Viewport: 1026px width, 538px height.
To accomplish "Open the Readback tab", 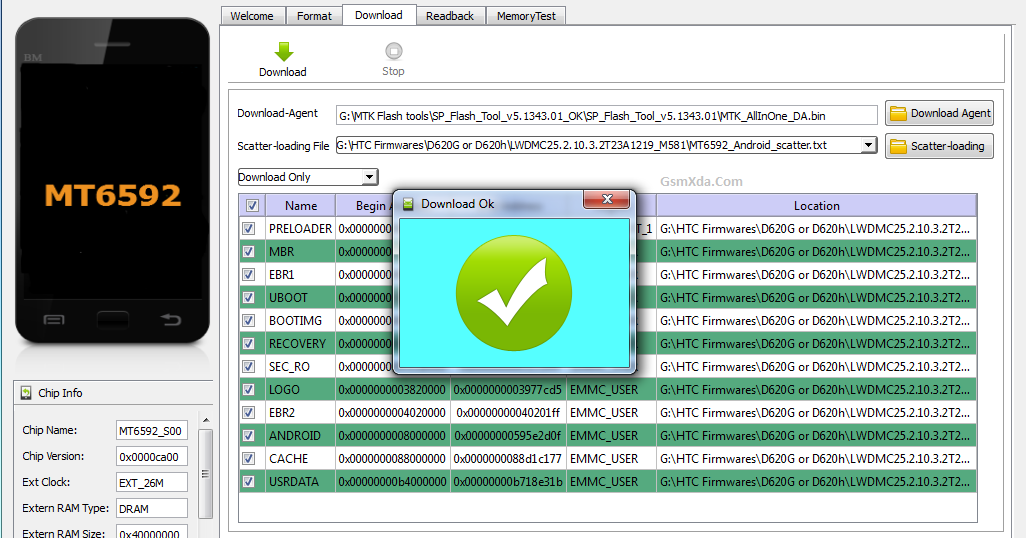I will point(450,16).
